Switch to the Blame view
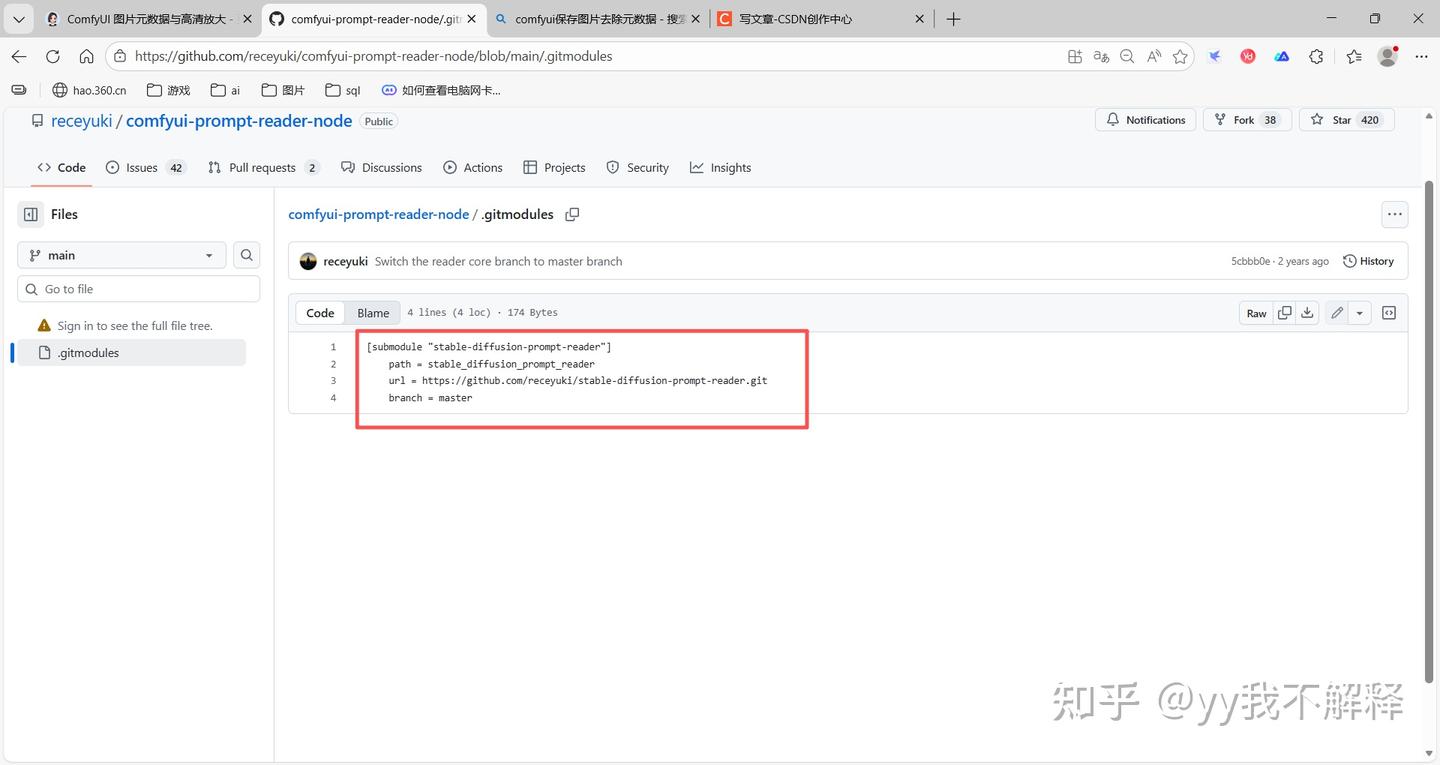1440x765 pixels. click(372, 312)
